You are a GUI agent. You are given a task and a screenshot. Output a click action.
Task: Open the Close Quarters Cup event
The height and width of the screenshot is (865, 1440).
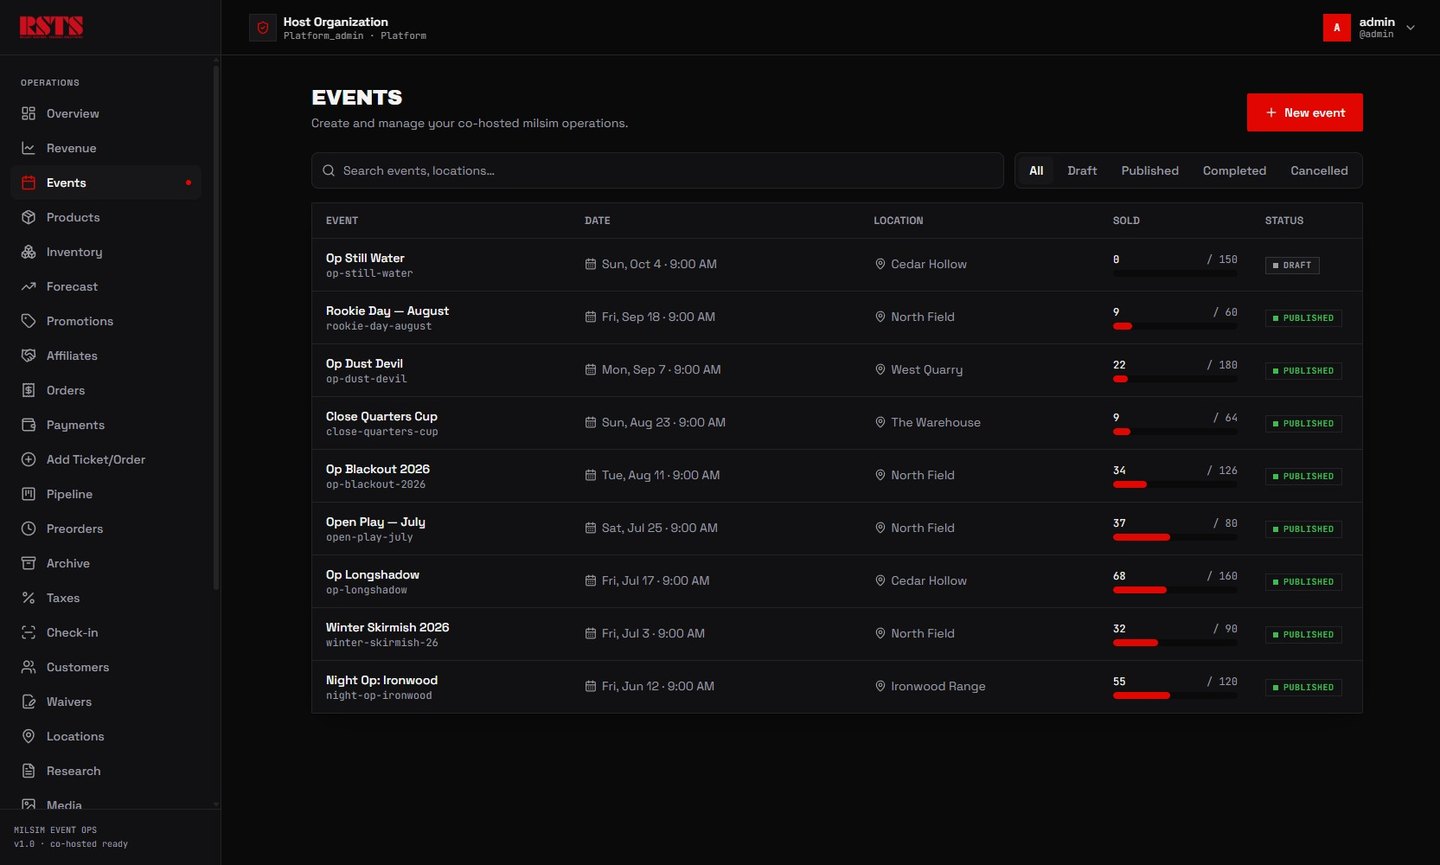[381, 417]
